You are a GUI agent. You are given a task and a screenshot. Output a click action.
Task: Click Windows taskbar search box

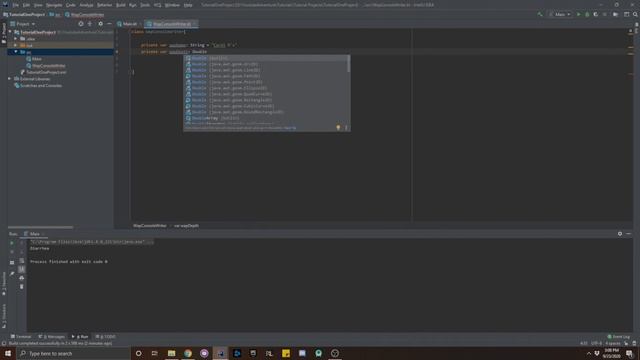[73, 353]
